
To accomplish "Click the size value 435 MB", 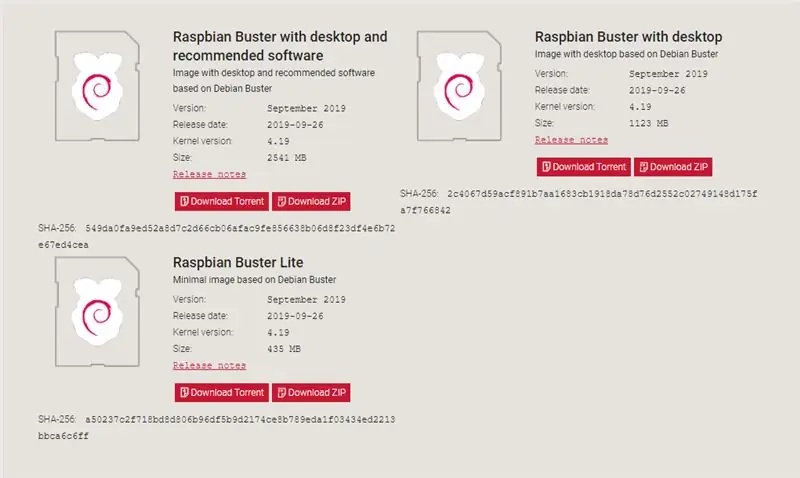I will pyautogui.click(x=284, y=349).
